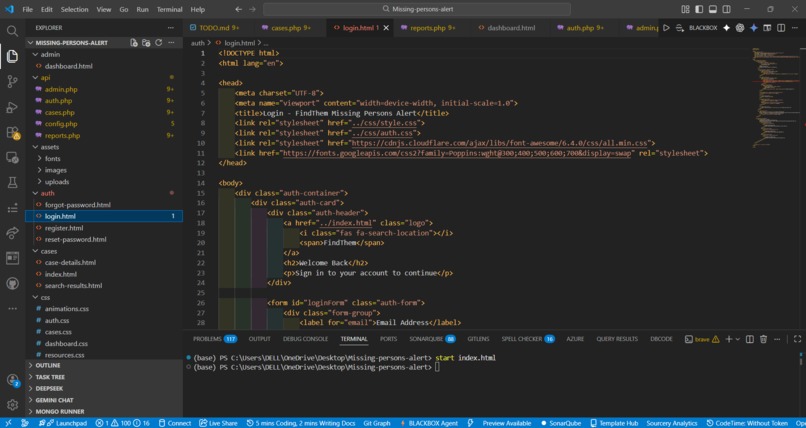
Task: Switch to the SPELL CHECKER panel tab
Action: (528, 339)
